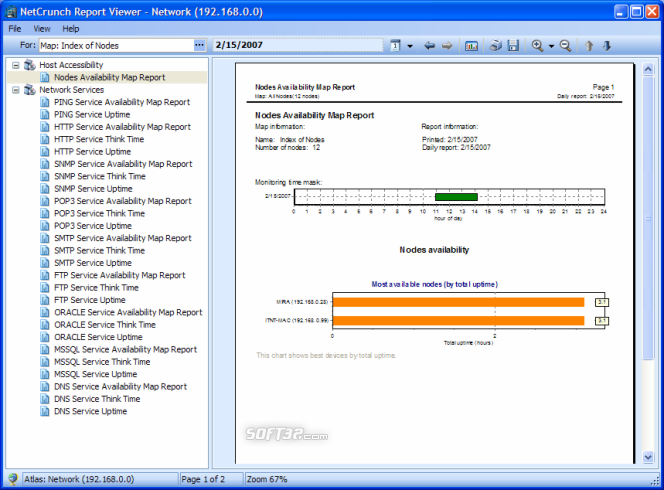
Task: Select FTP Service Think Time report
Action: pyautogui.click(x=96, y=288)
